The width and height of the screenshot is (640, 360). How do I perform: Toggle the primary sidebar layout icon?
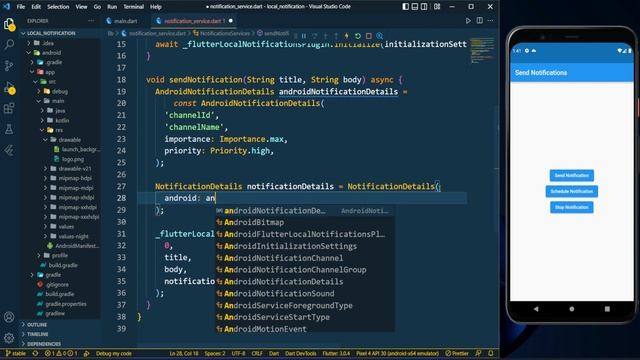(x=405, y=7)
